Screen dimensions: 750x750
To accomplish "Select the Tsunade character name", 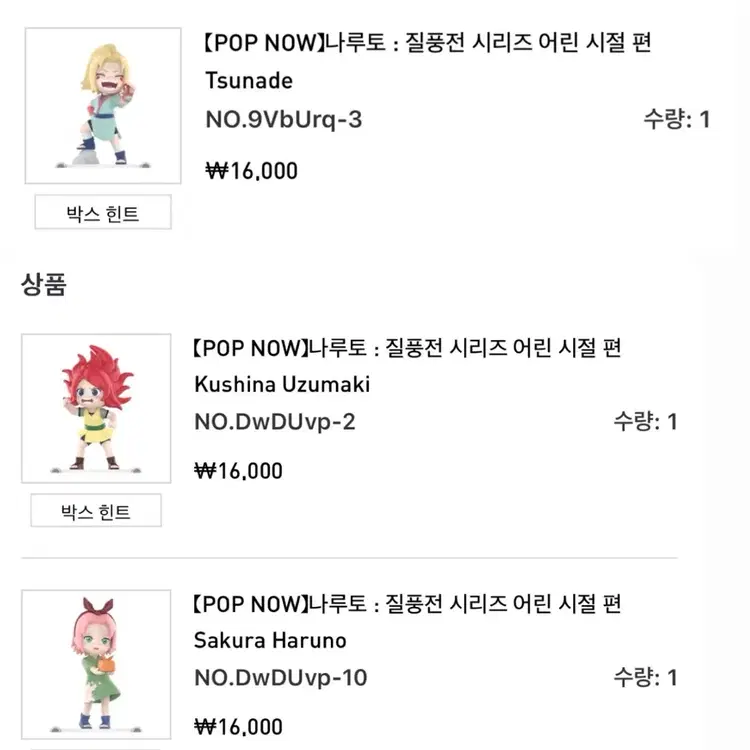I will click(249, 80).
